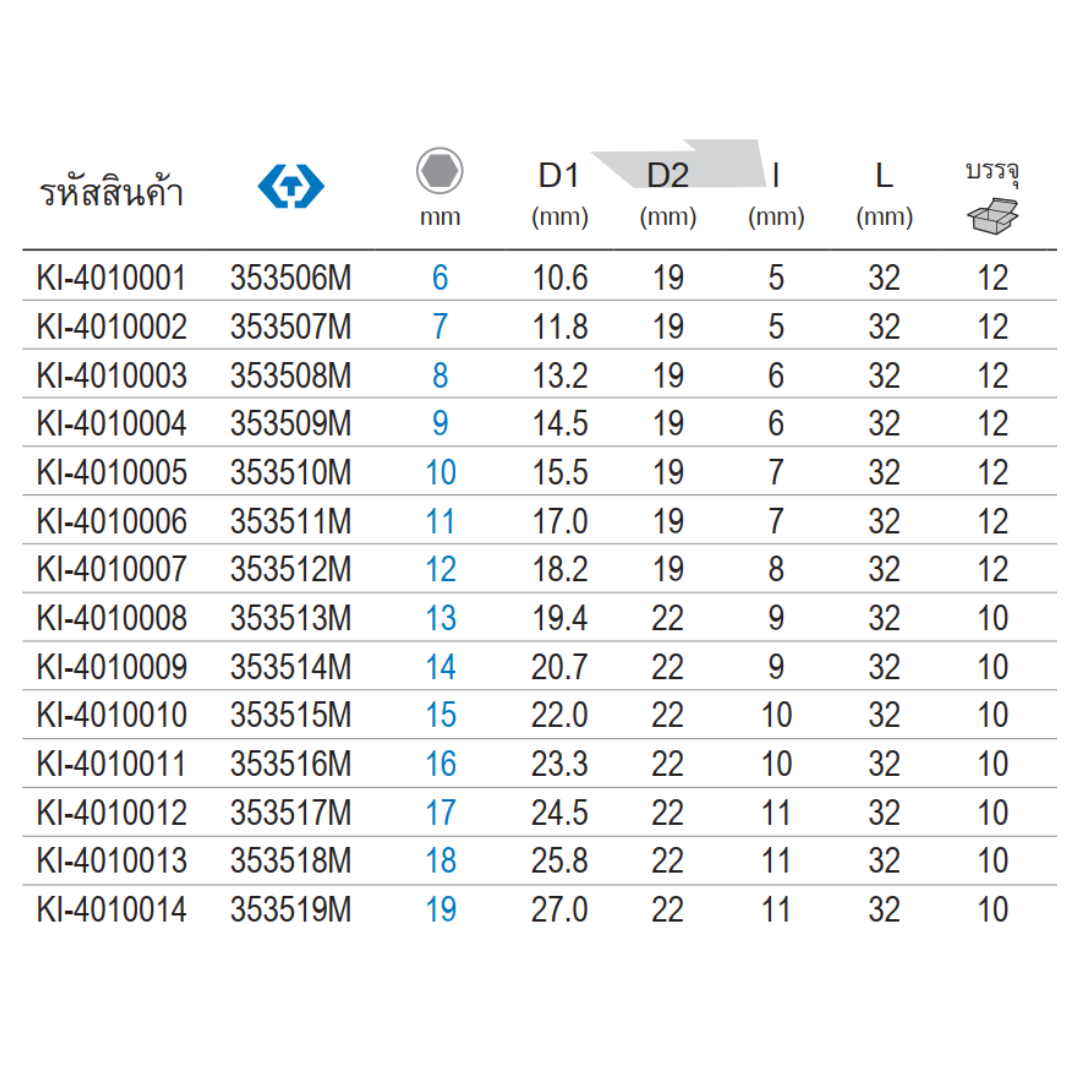Screen dimensions: 1080x1080
Task: Select the รหัสสินค้า column header
Action: [x=112, y=191]
